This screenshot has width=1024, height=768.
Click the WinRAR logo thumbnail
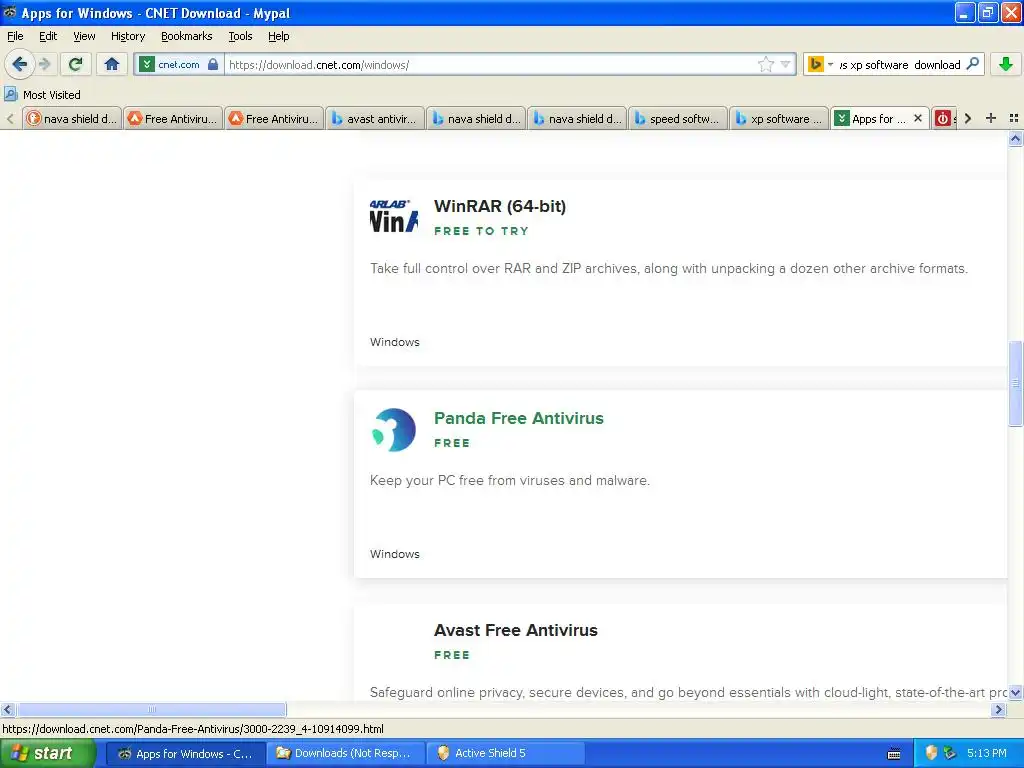394,216
